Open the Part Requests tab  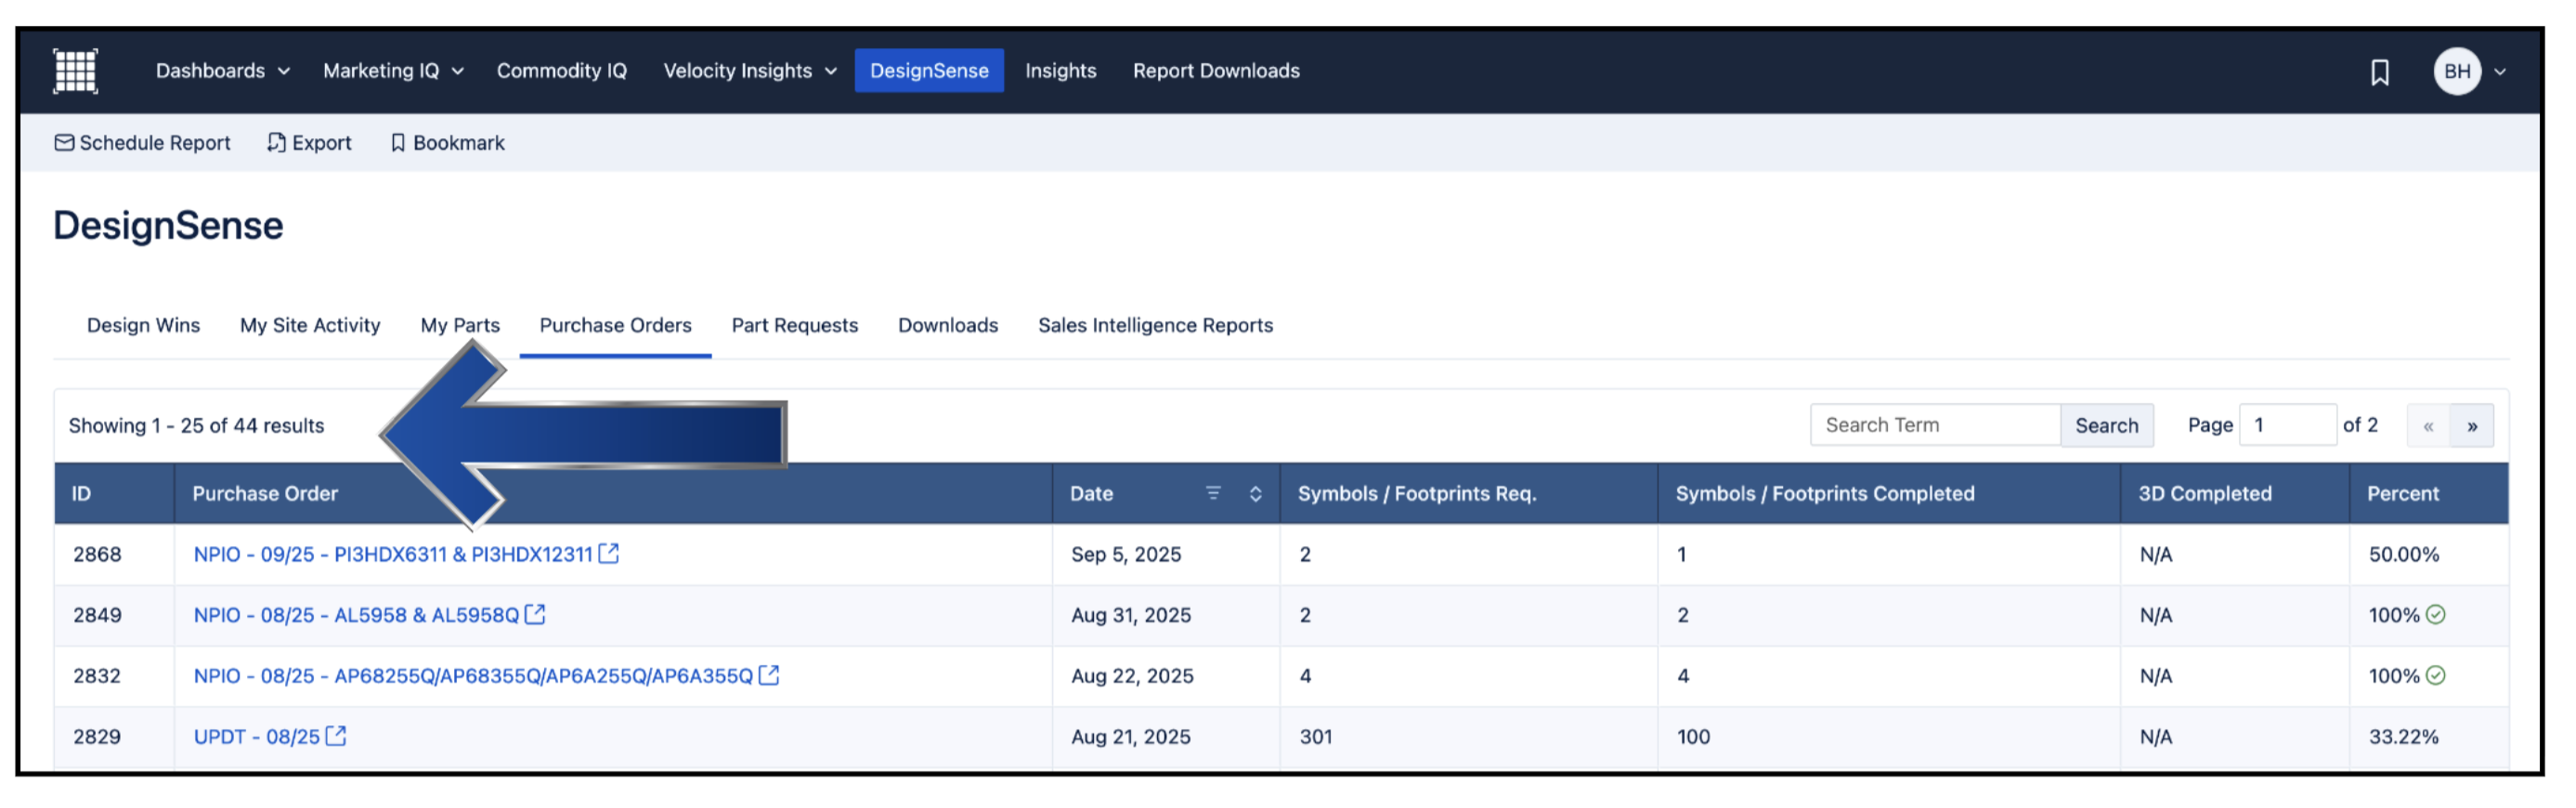point(794,326)
